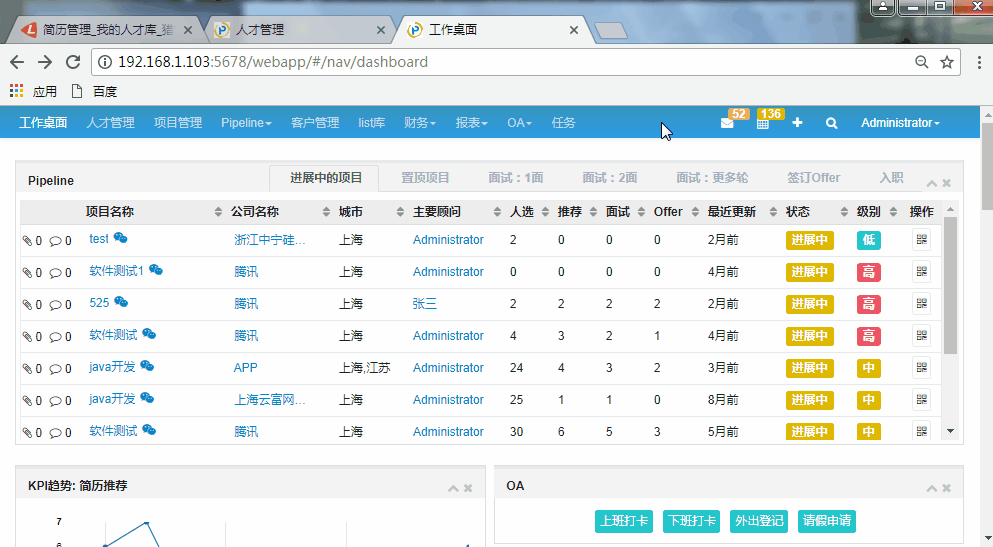Open the search magnifier in navbar

pos(831,123)
